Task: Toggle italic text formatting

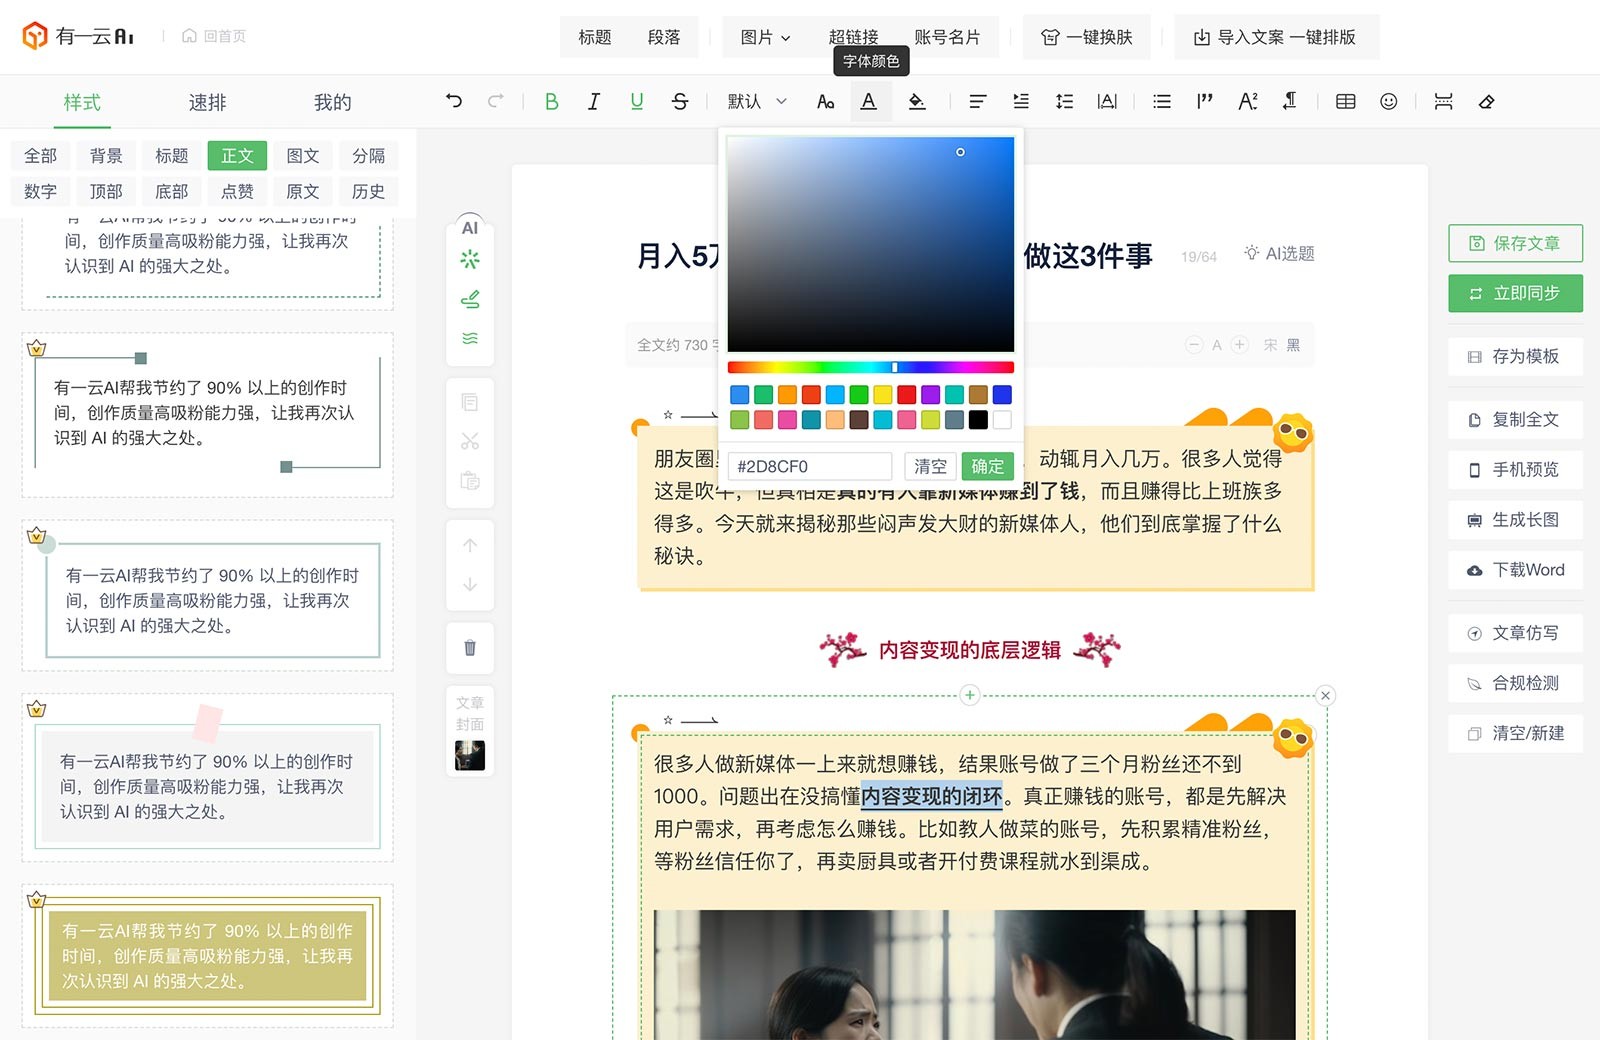Action: tap(594, 101)
